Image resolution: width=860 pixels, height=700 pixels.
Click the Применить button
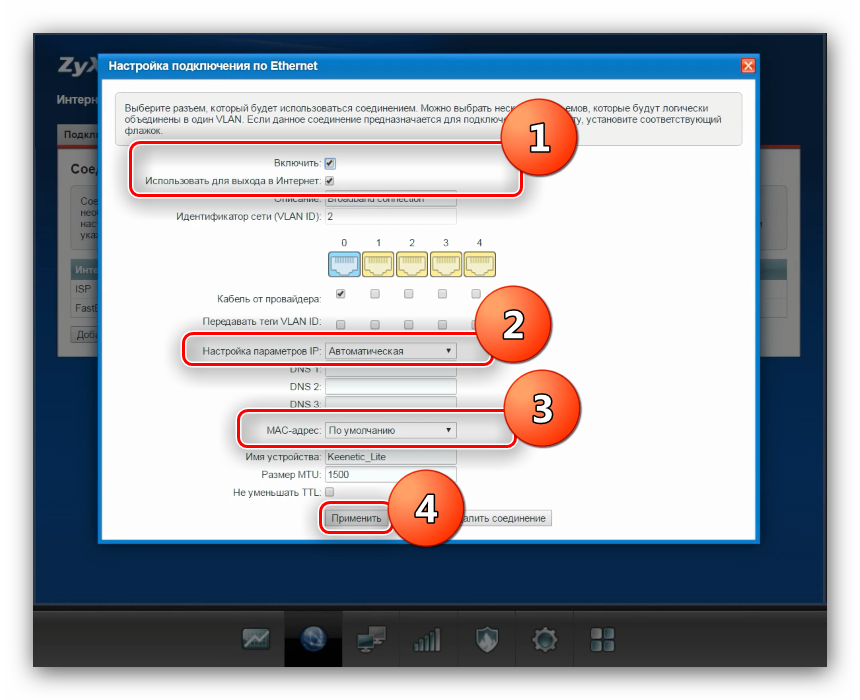(x=356, y=518)
